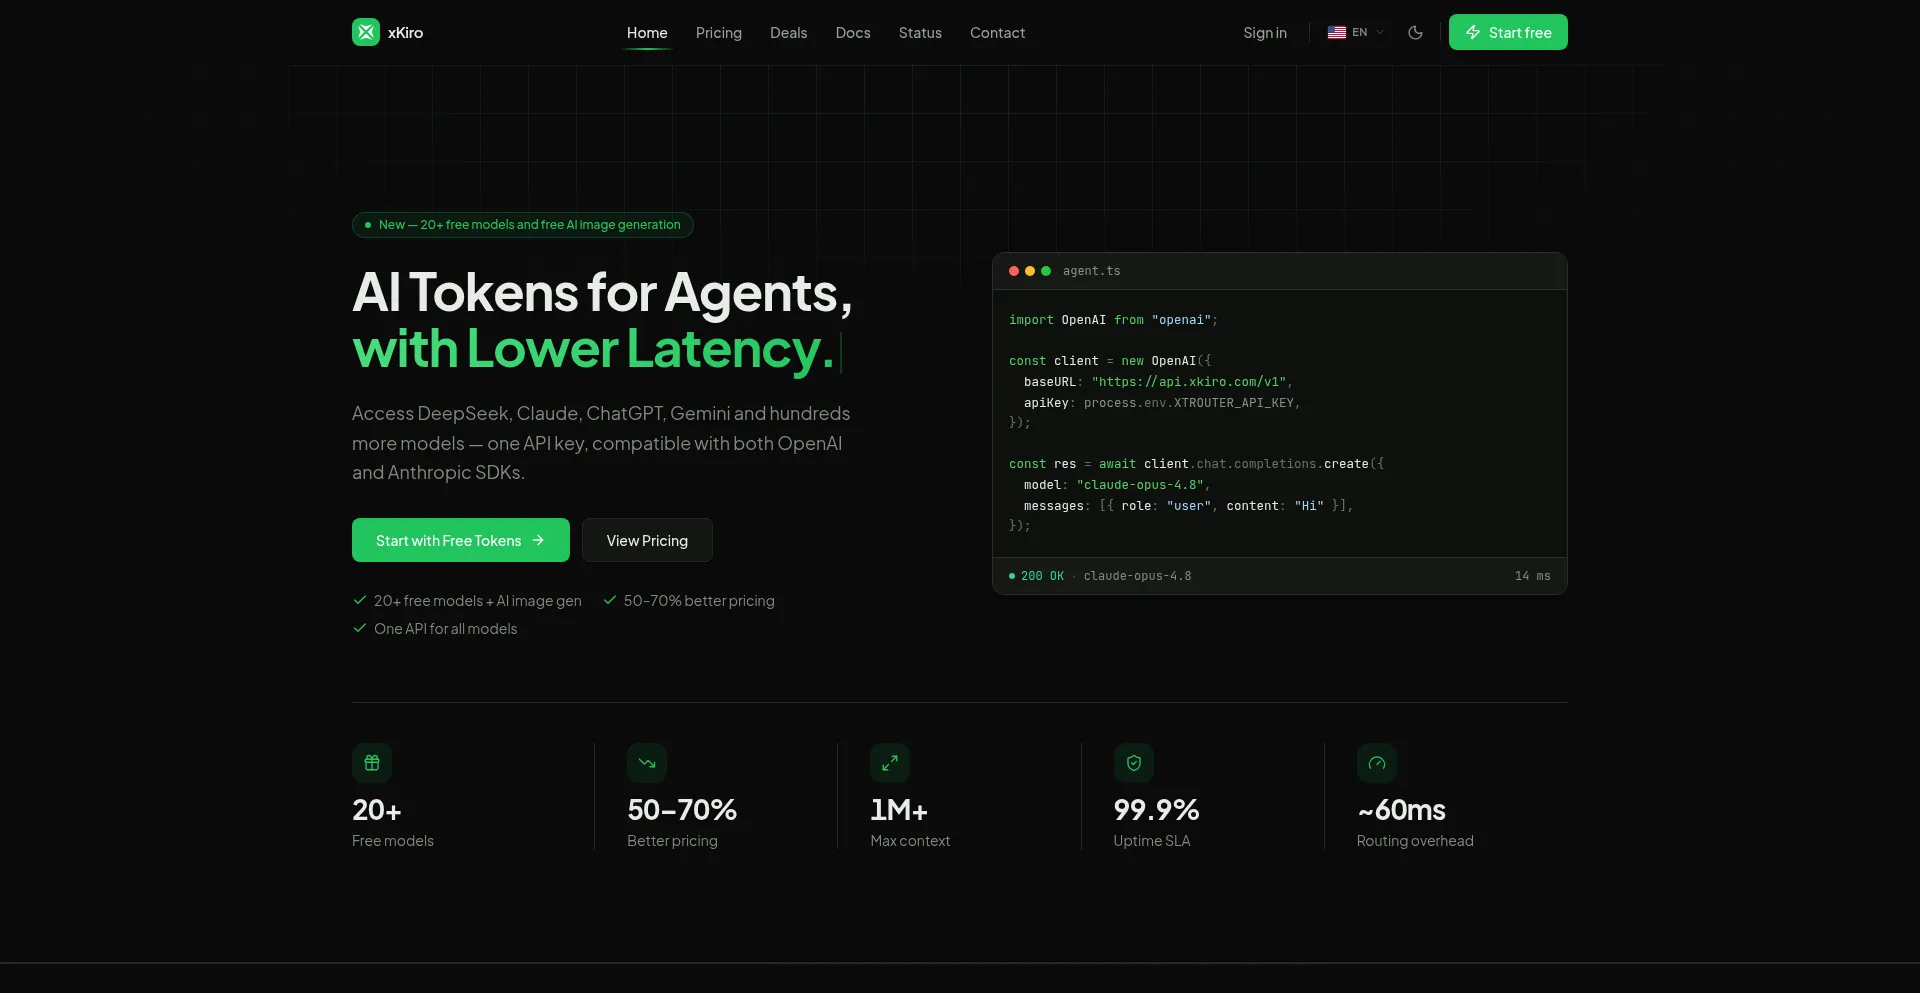Screen dimensions: 1920x993
Task: Click the 200 OK status text
Action: click(1042, 576)
